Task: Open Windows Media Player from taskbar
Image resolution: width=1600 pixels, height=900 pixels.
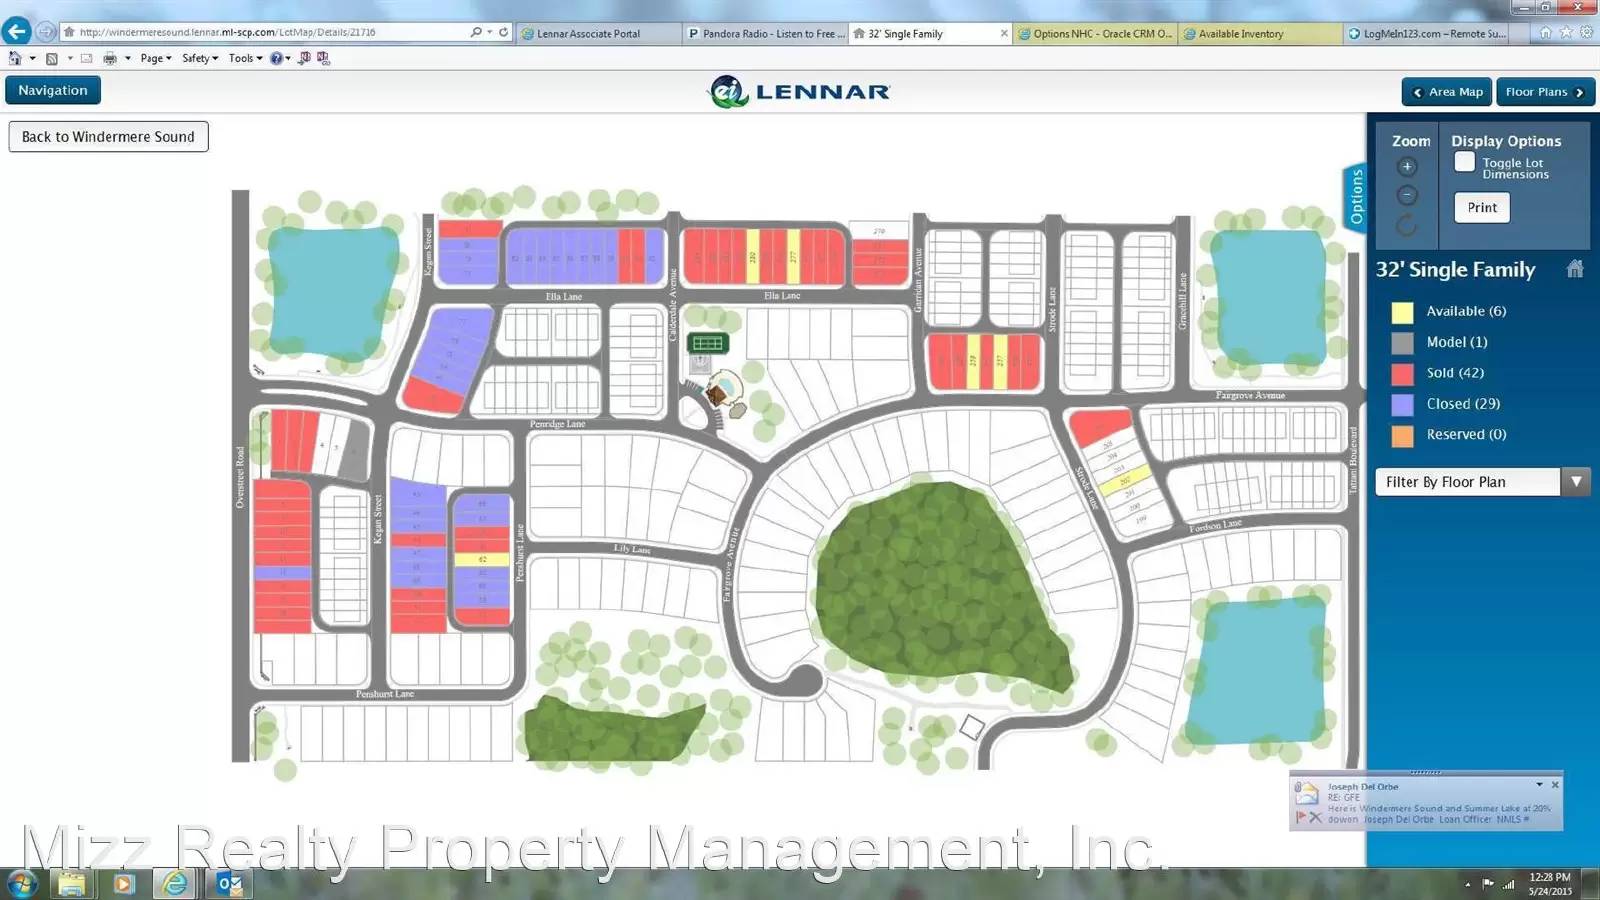Action: 124,884
